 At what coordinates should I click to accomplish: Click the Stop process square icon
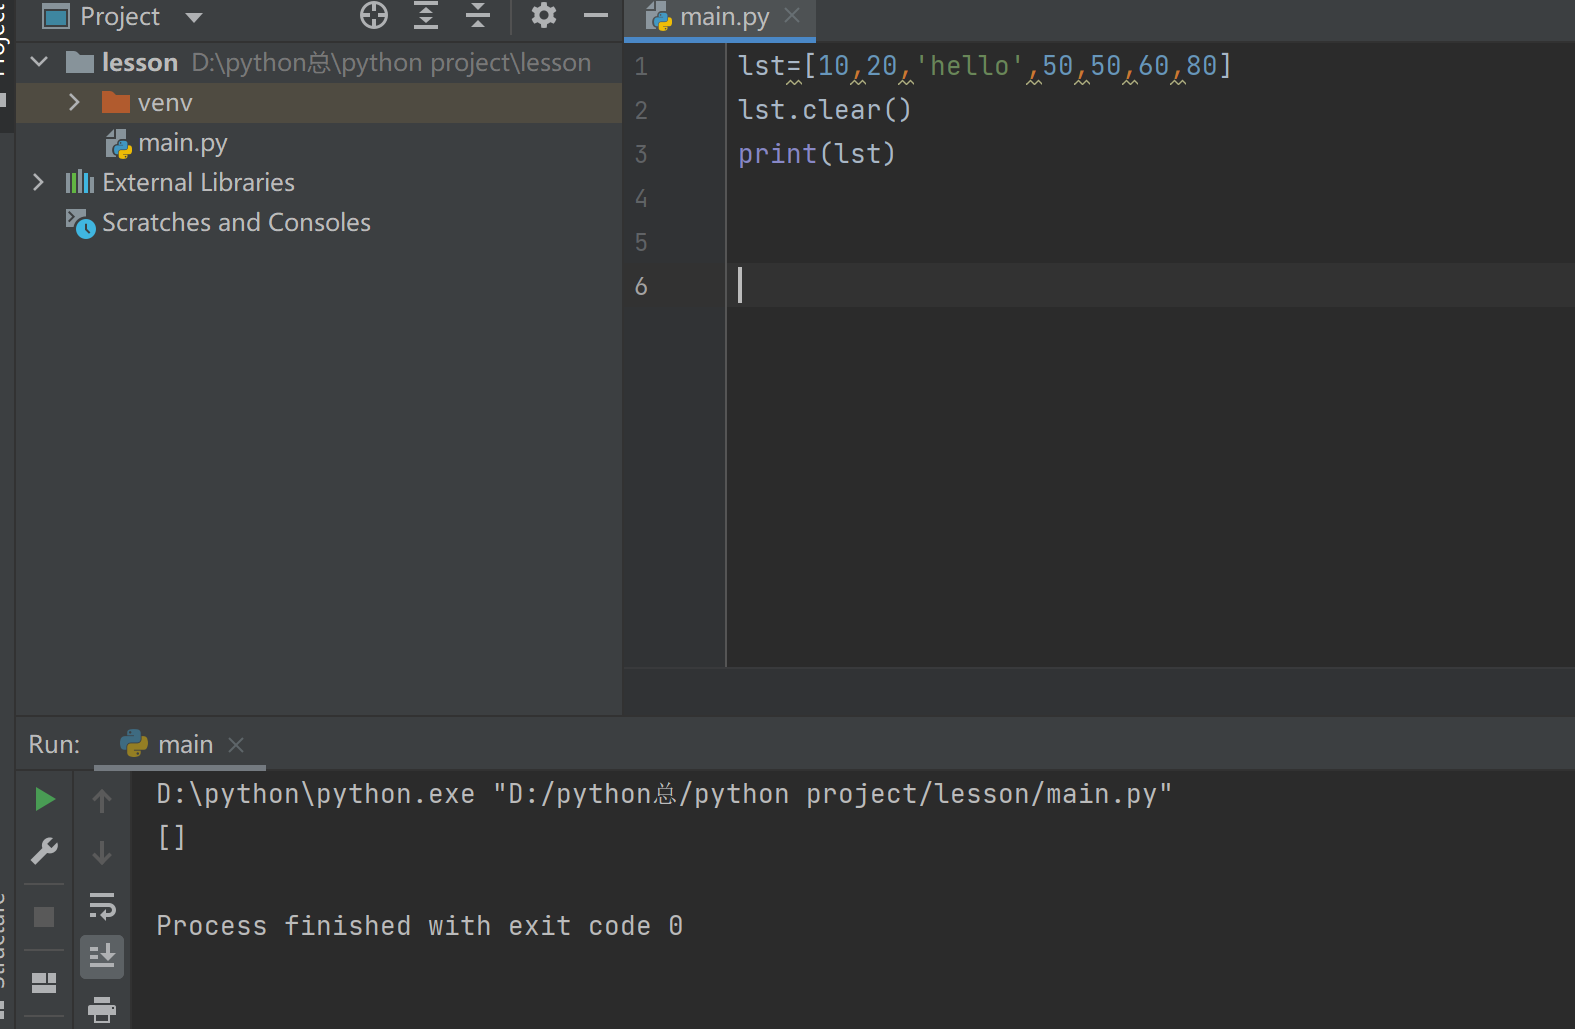44,917
